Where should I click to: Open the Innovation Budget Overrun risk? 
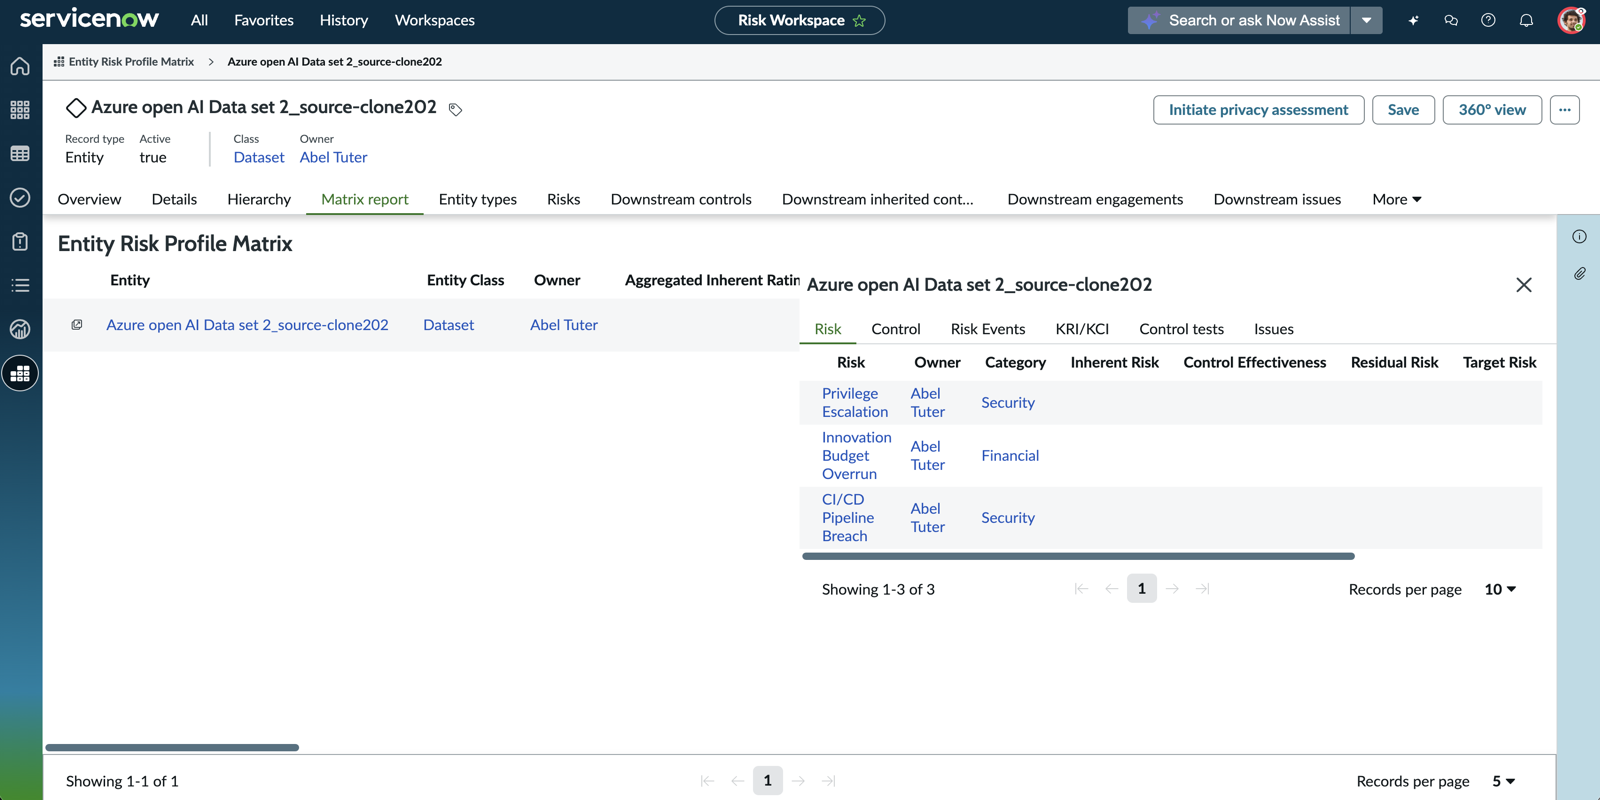click(857, 456)
